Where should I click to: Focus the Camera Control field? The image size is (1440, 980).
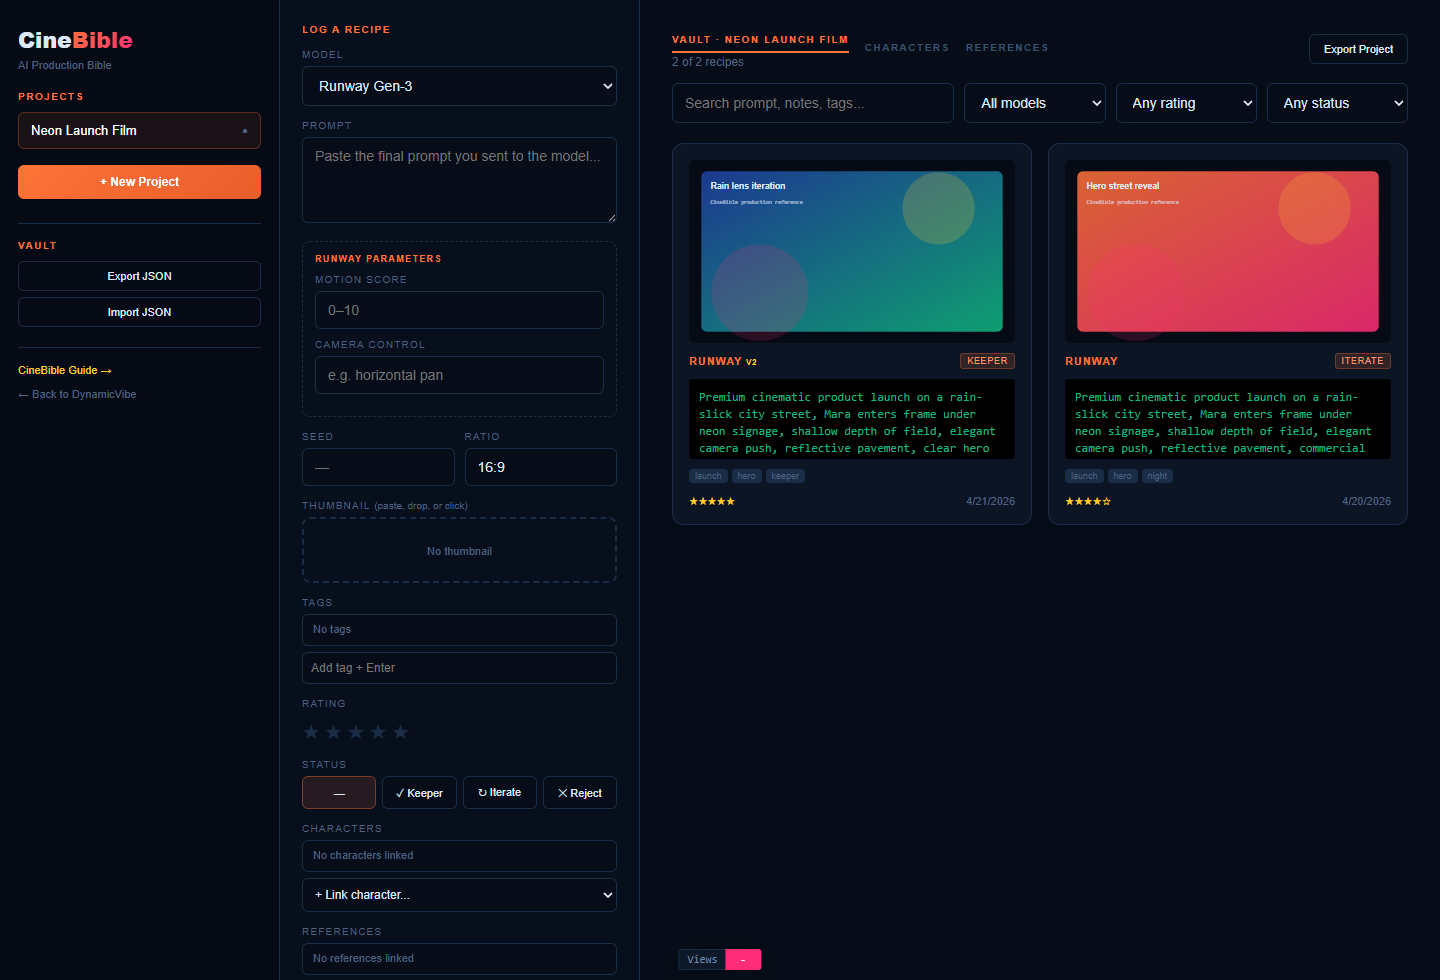pos(459,375)
